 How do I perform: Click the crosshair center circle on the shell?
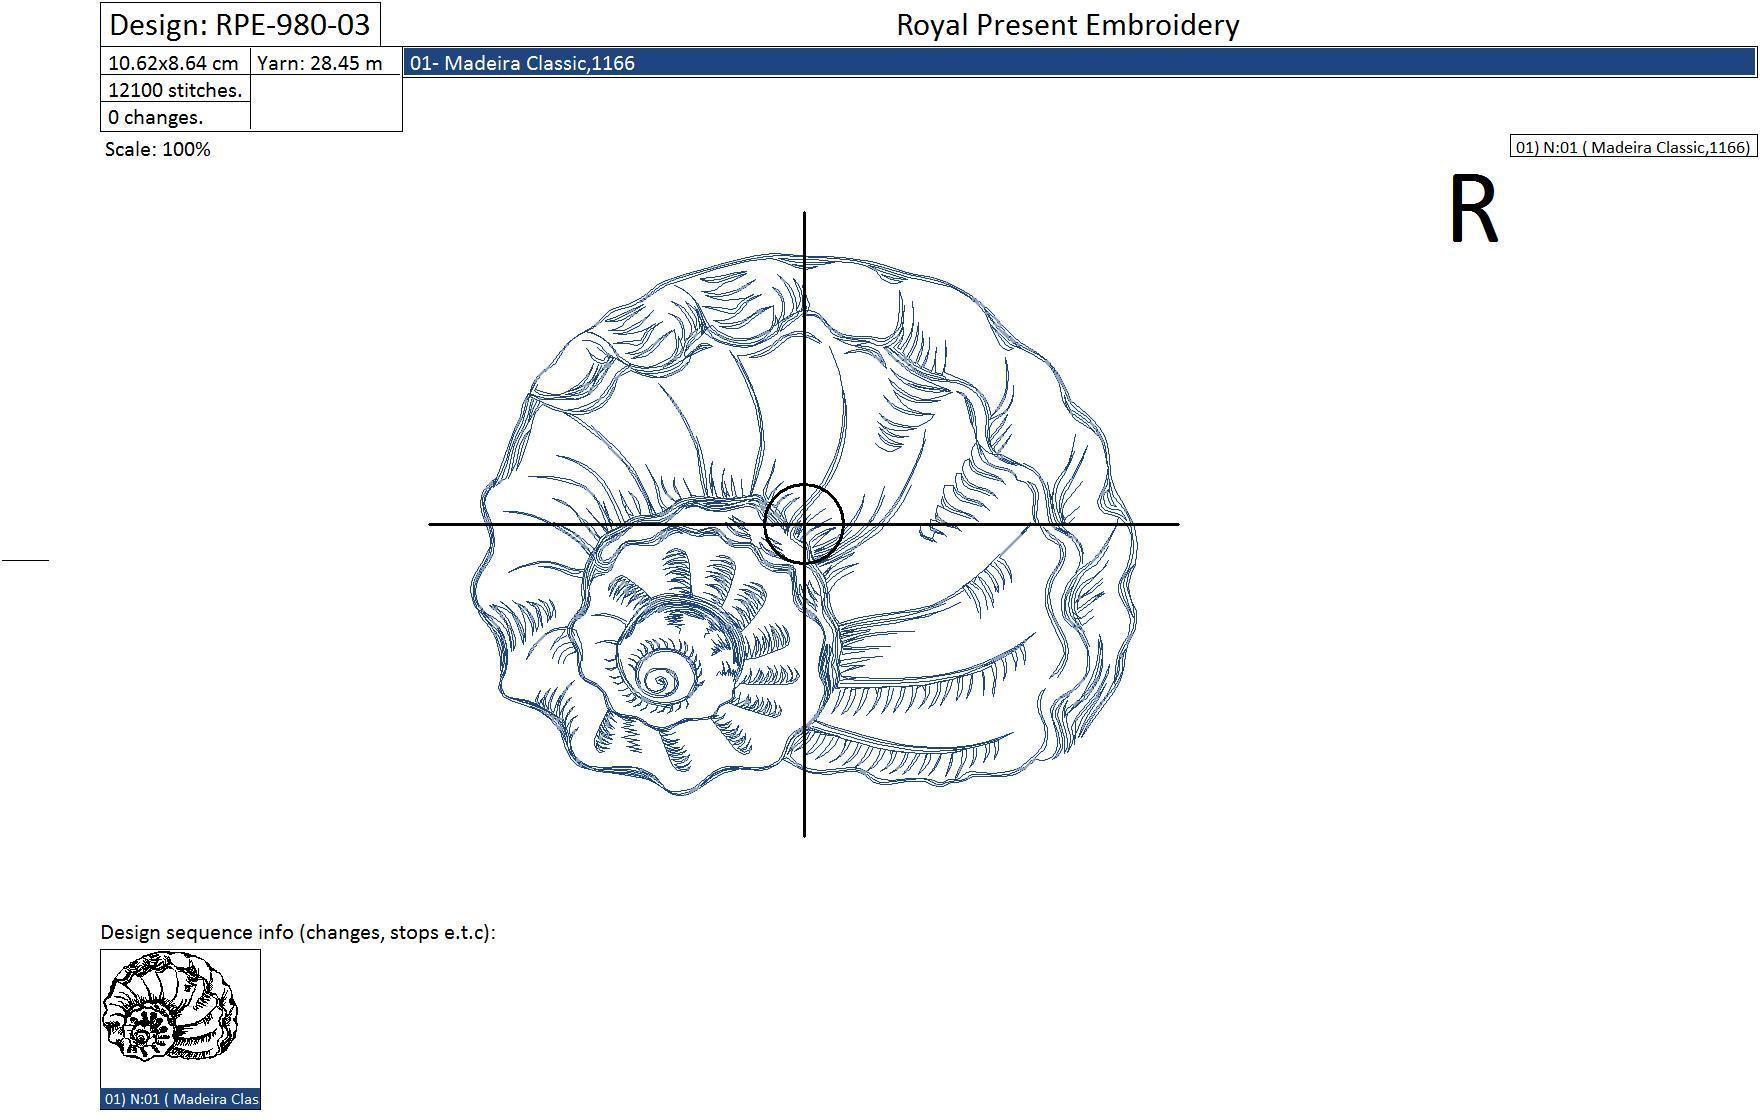click(x=804, y=523)
